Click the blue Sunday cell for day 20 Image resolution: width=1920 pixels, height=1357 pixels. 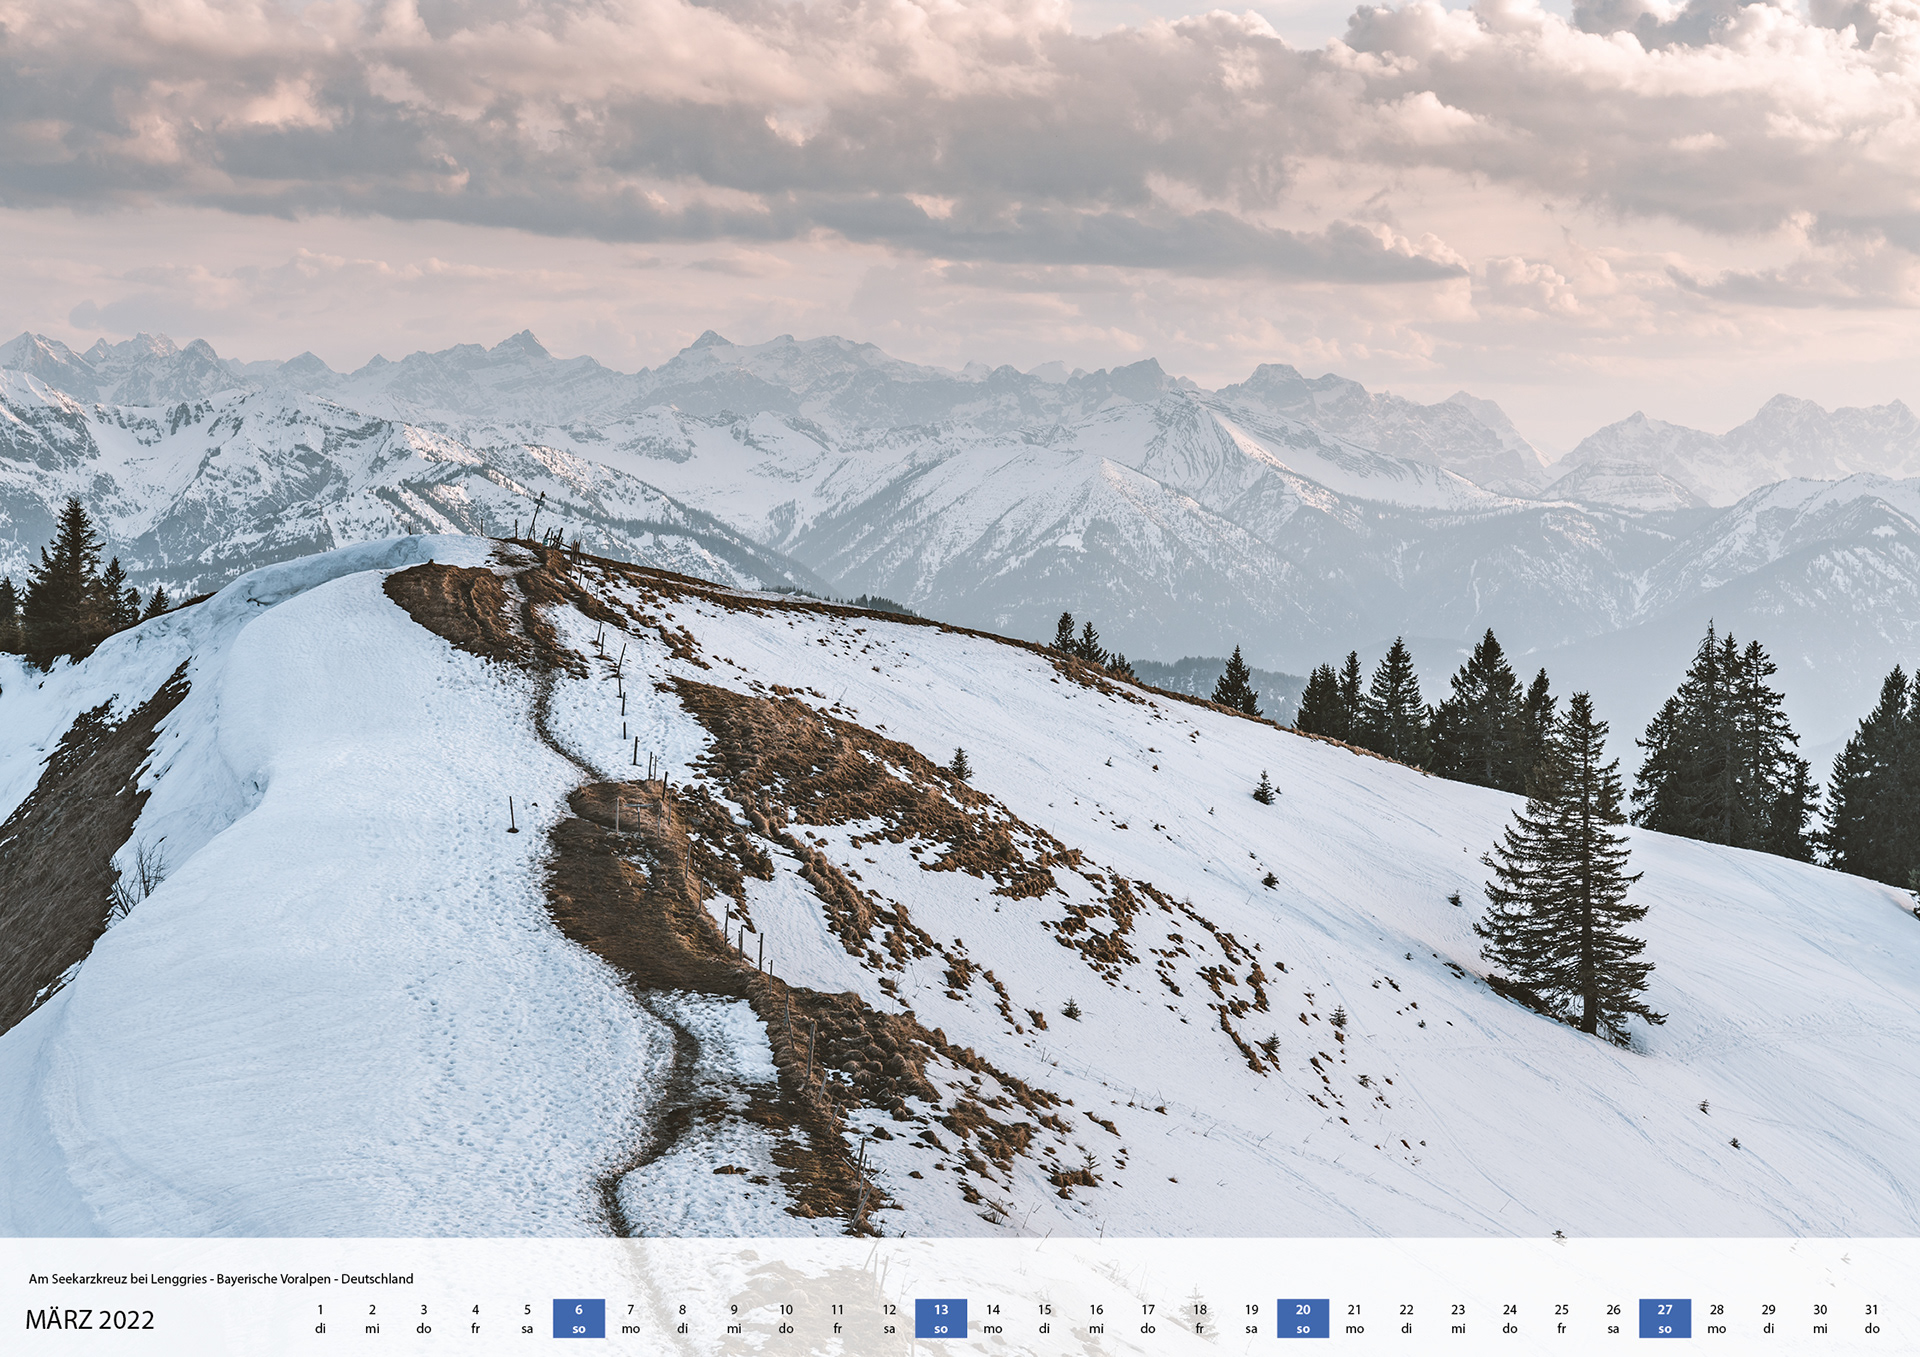coord(1303,1319)
